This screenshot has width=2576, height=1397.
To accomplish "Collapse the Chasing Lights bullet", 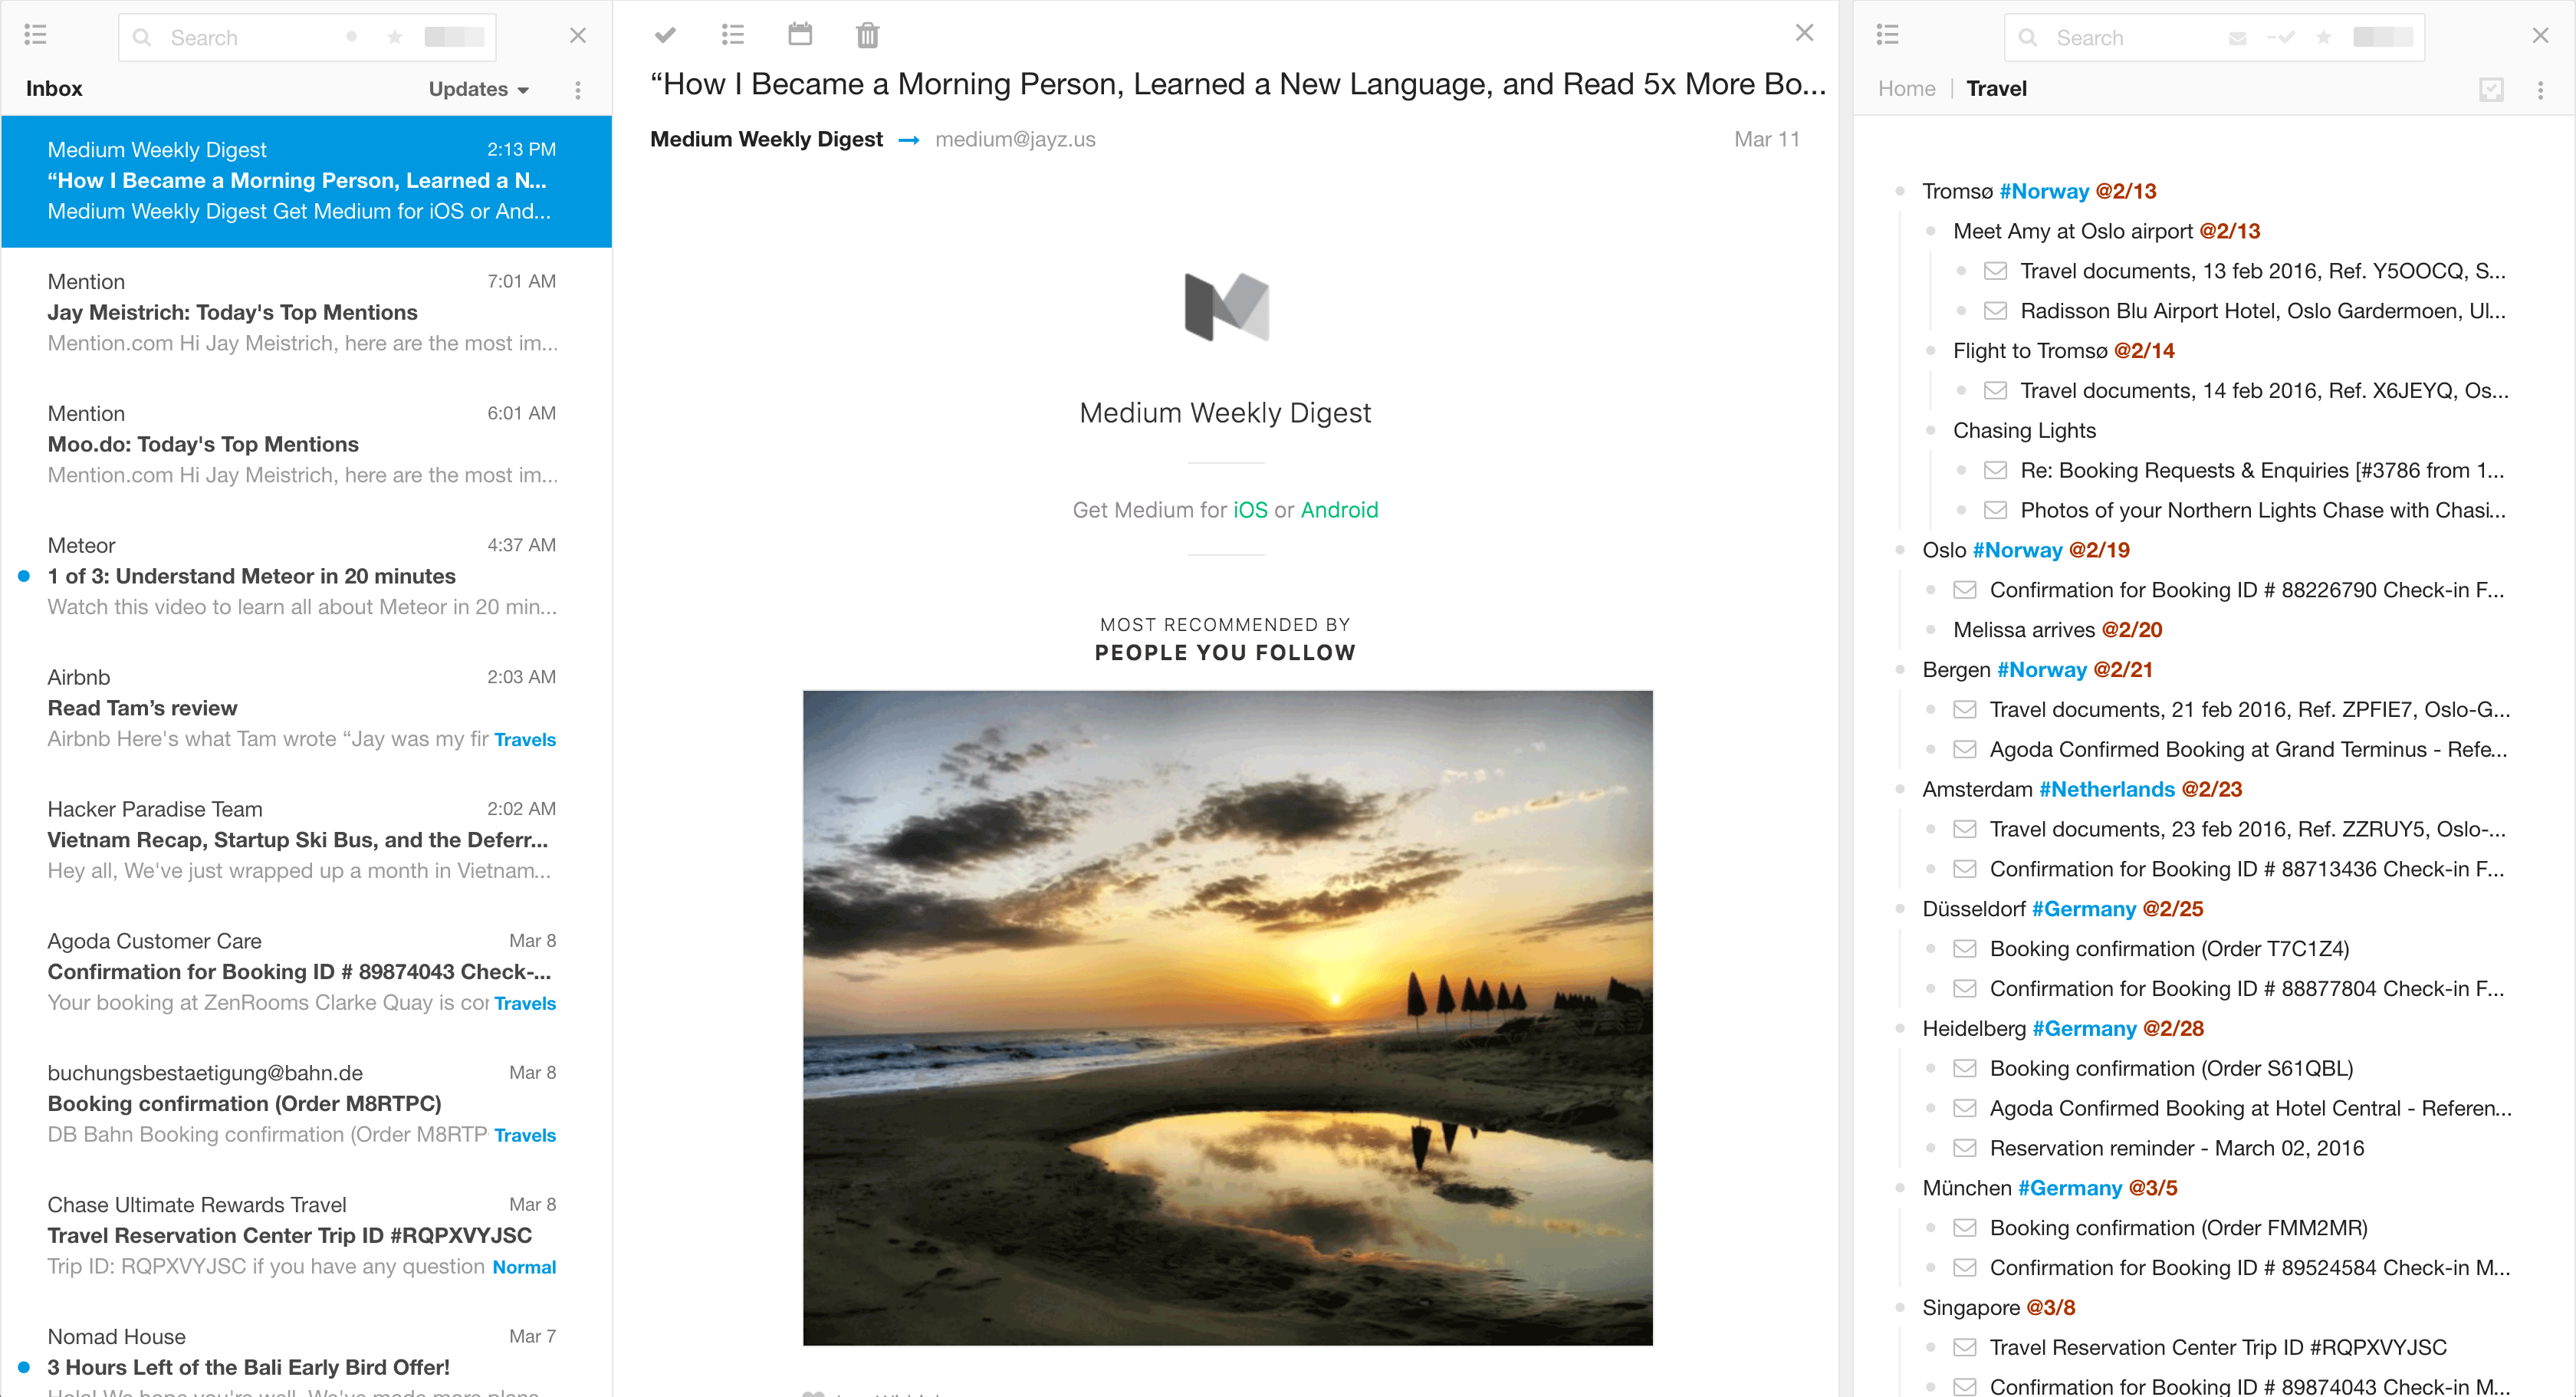I will [1931, 430].
